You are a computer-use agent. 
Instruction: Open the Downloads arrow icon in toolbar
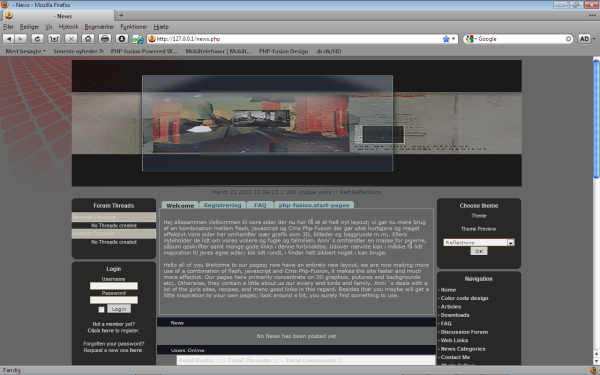(x=122, y=39)
